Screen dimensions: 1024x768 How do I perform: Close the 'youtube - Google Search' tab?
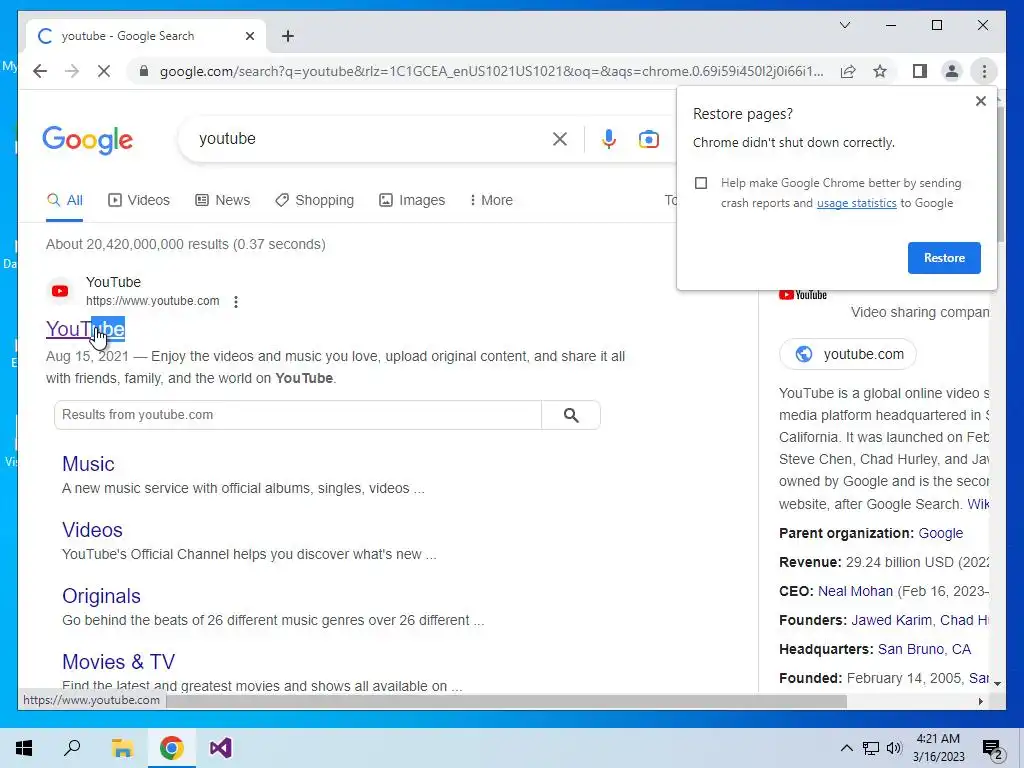point(249,36)
